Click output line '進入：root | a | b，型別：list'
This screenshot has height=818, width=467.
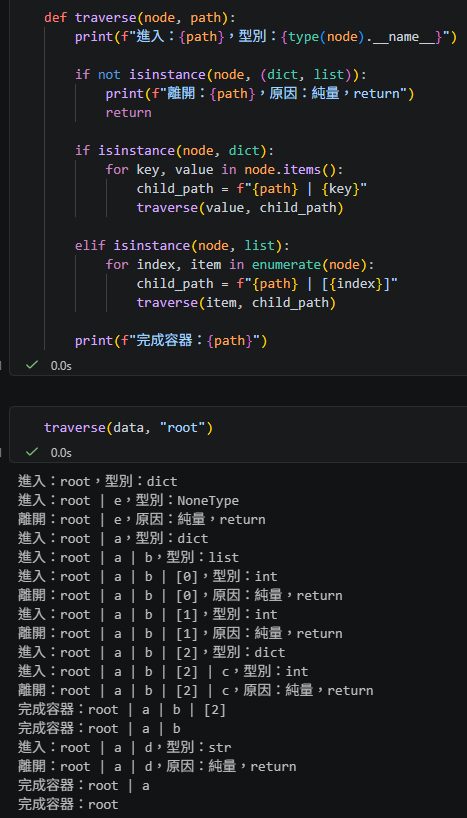pyautogui.click(x=128, y=557)
